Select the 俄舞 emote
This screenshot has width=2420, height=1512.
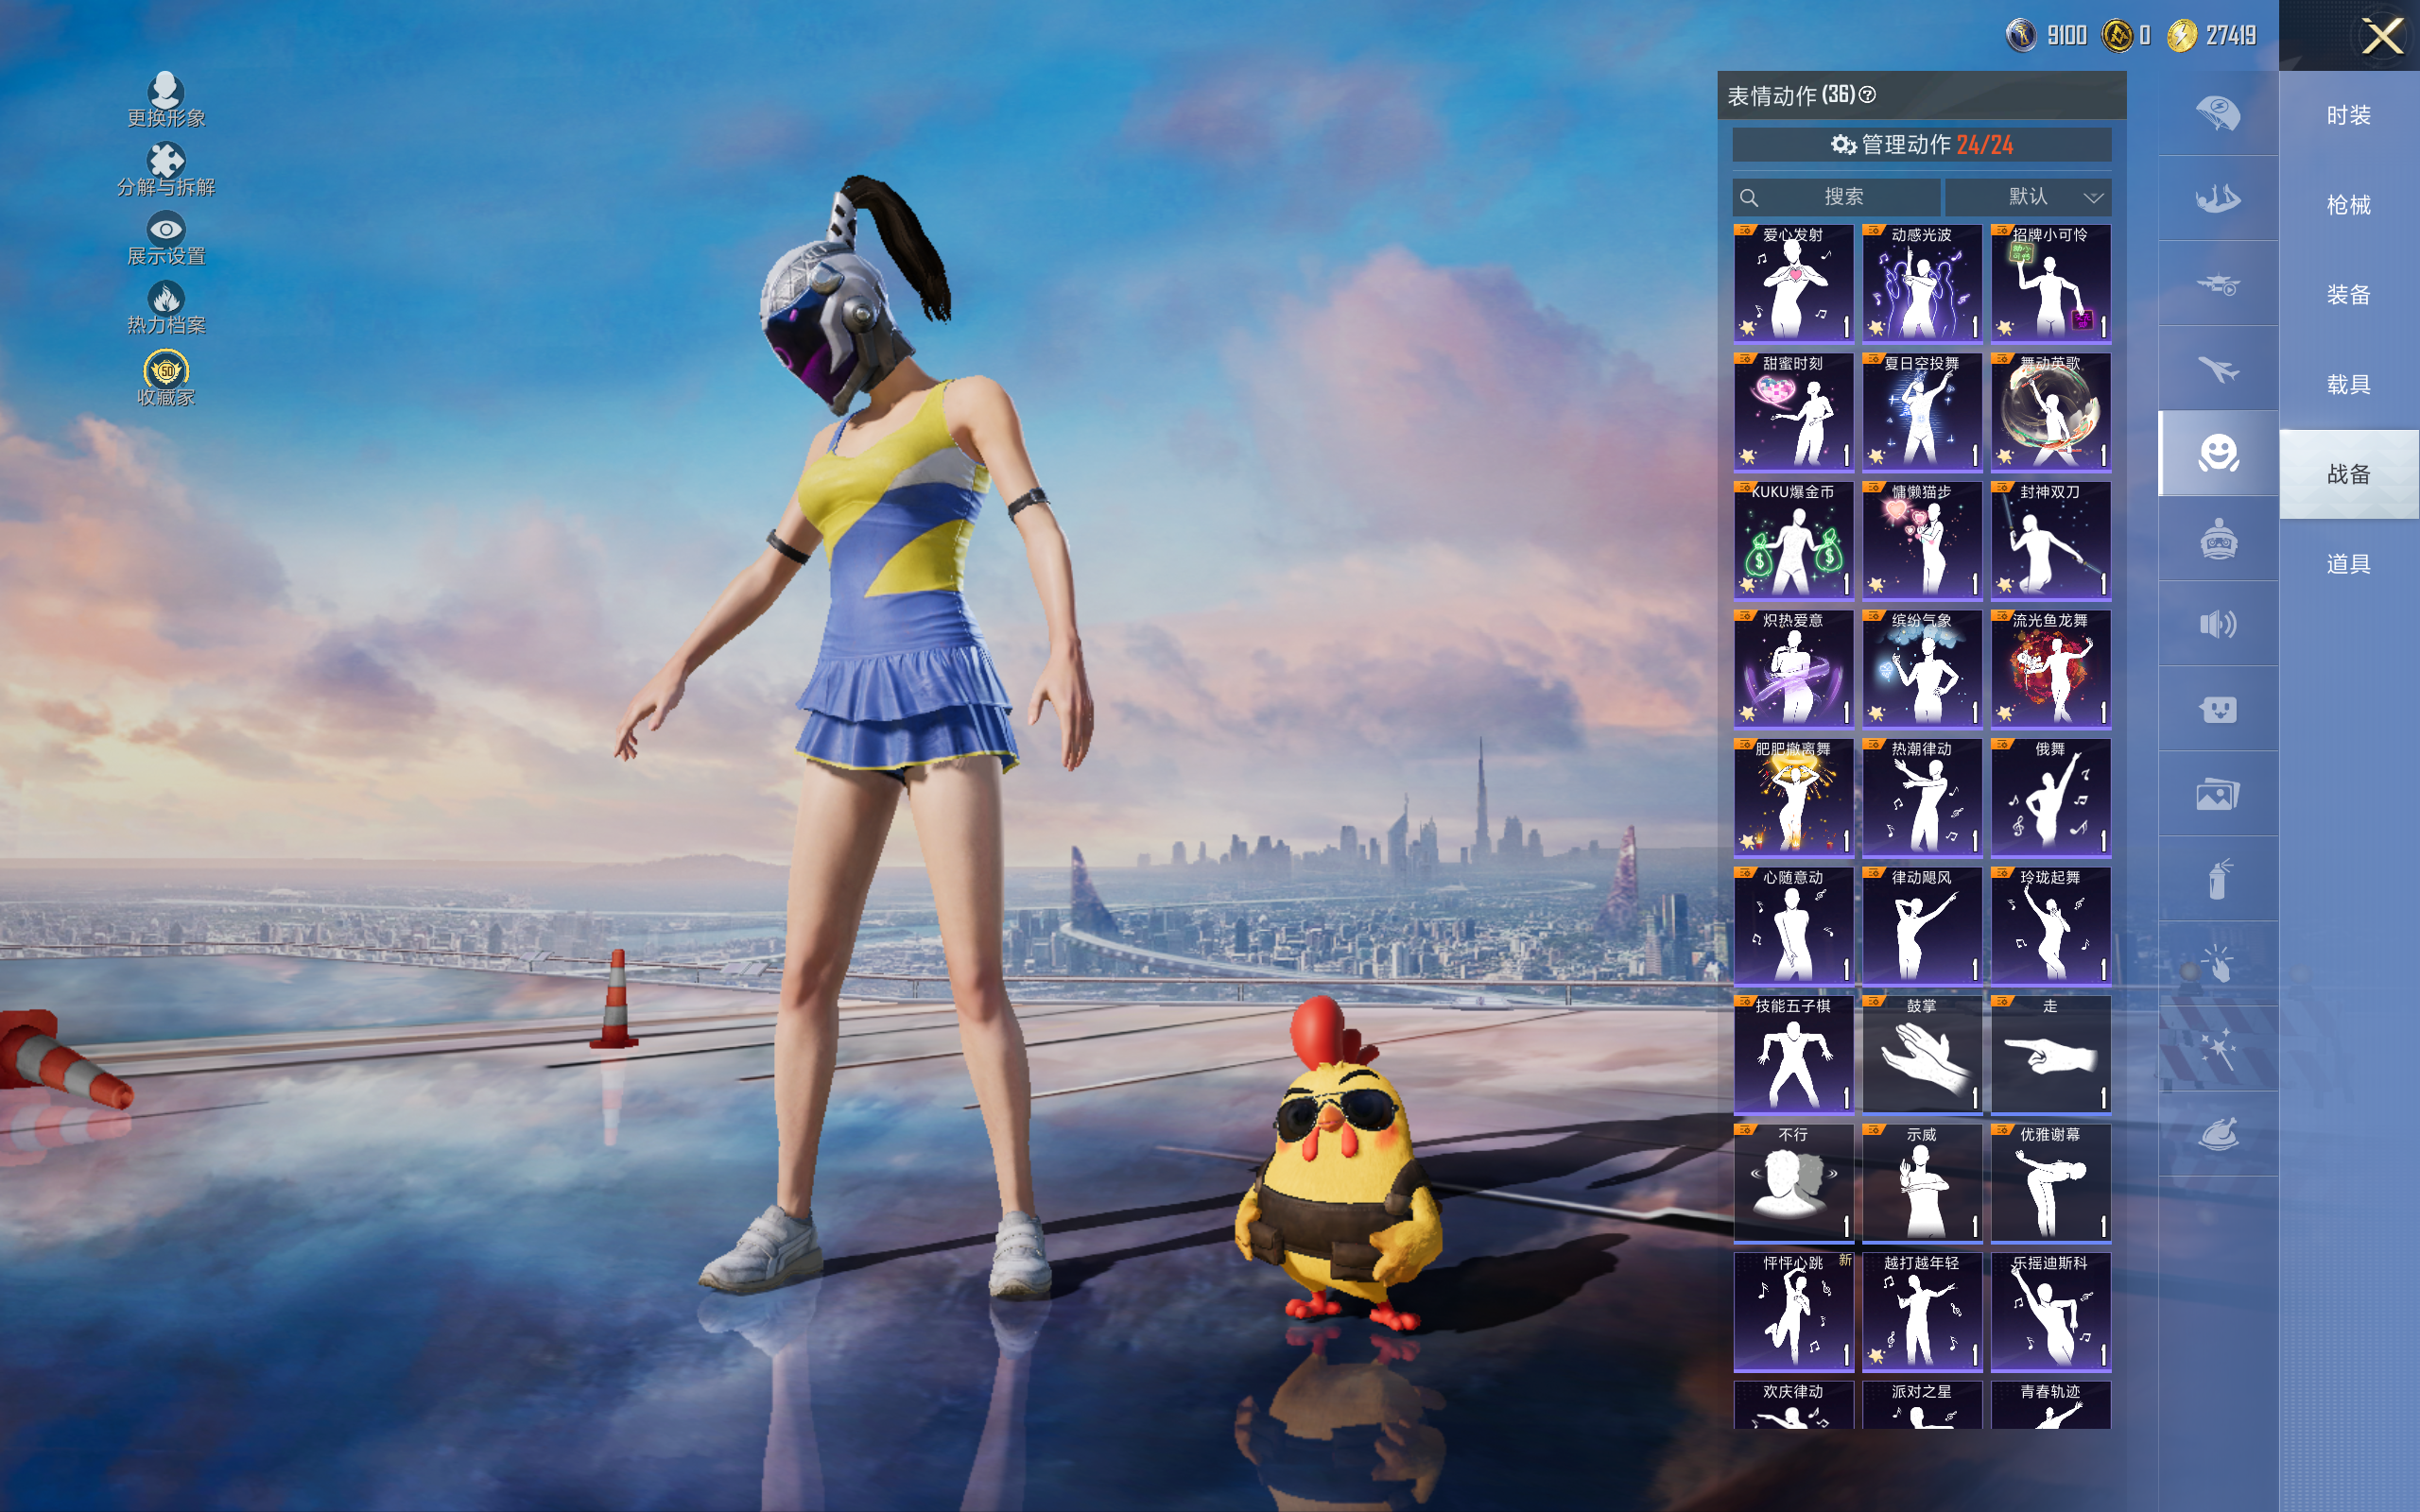point(2050,797)
